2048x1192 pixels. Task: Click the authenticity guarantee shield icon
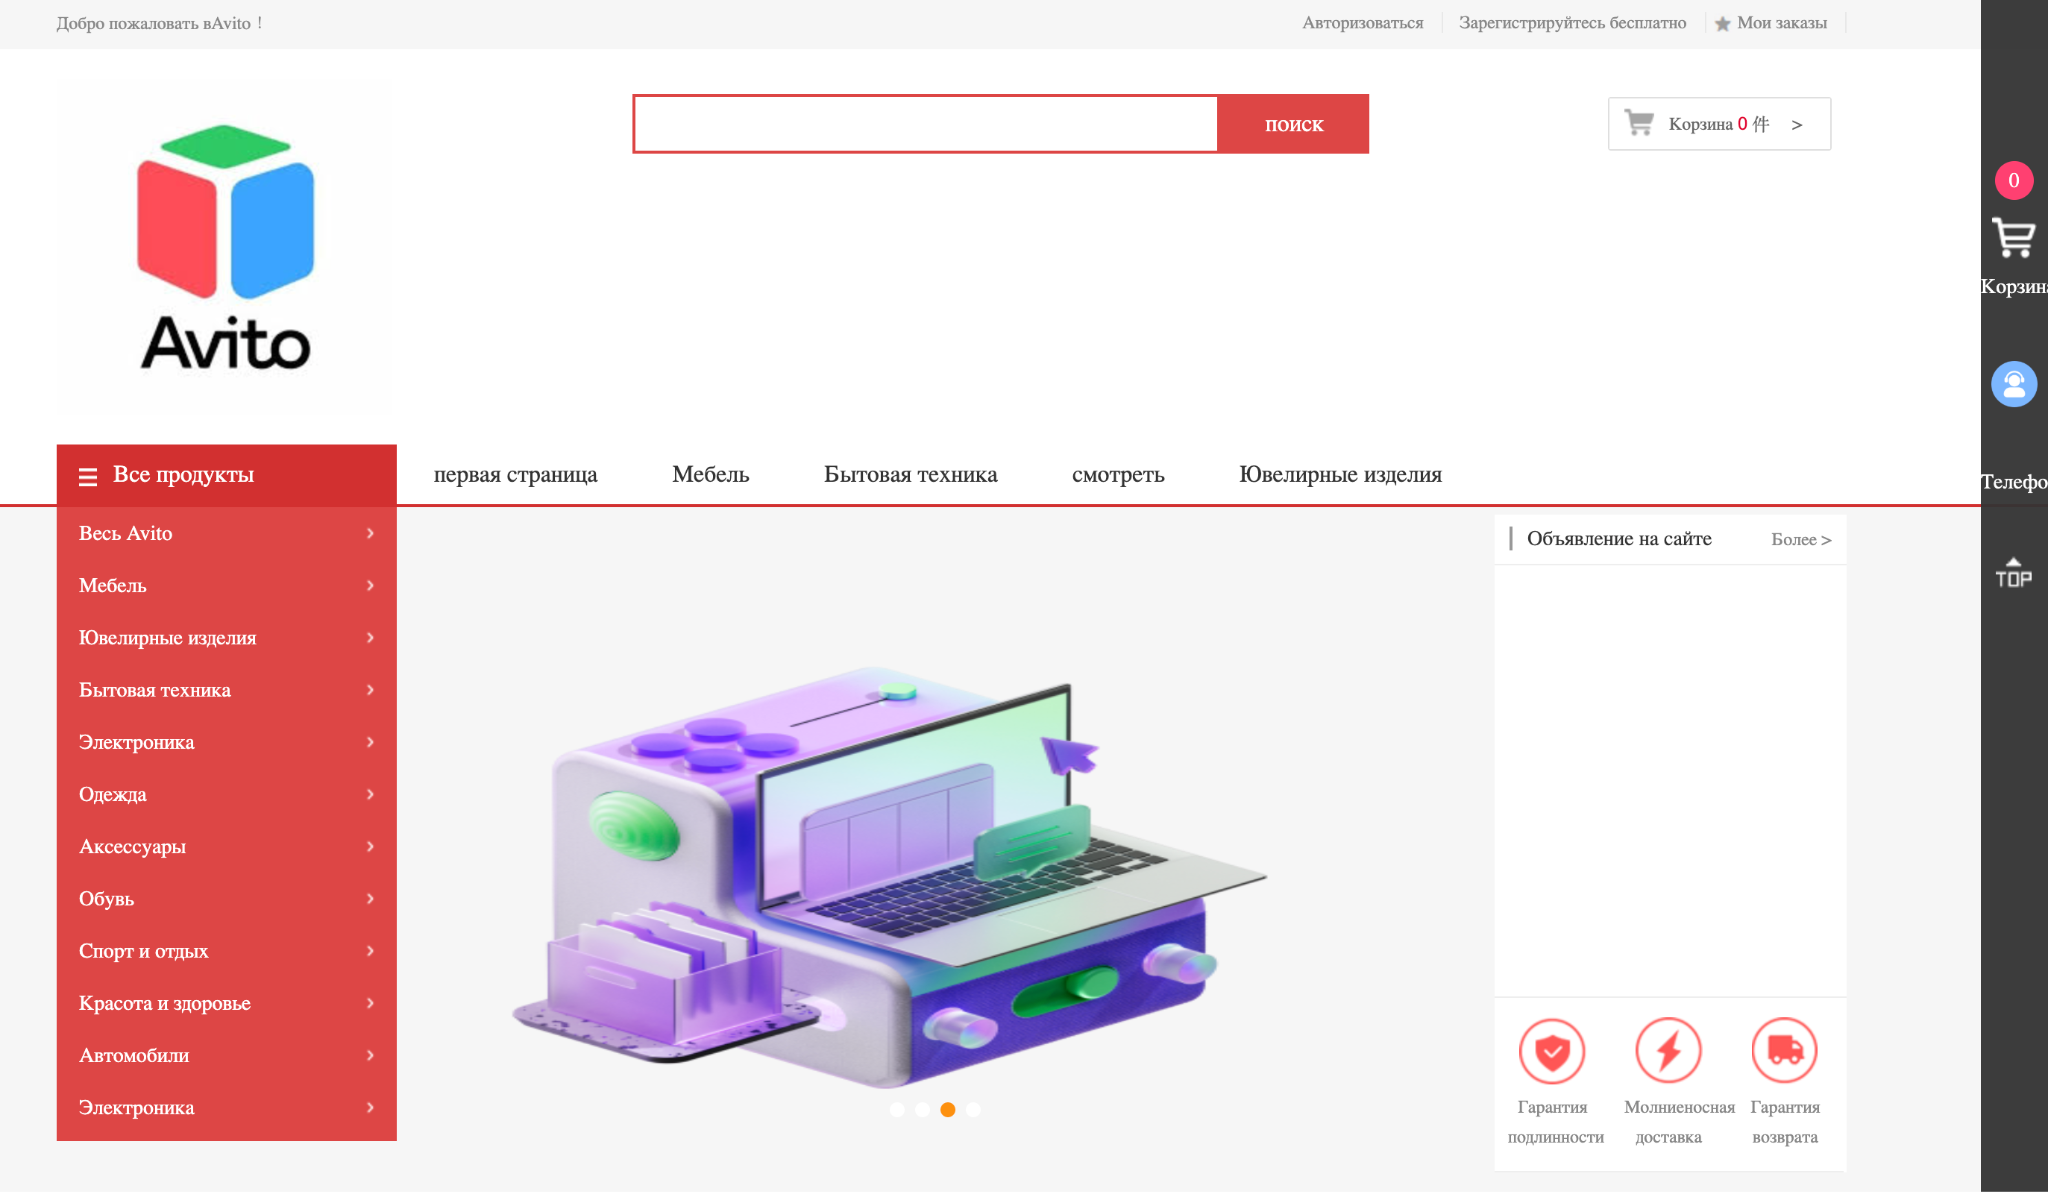click(x=1551, y=1051)
